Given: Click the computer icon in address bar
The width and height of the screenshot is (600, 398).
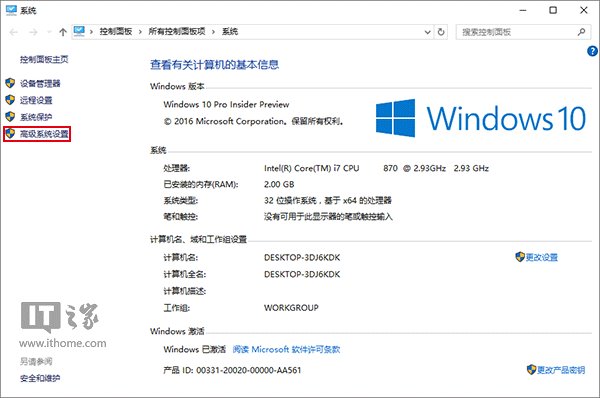Looking at the screenshot, I should 79,31.
